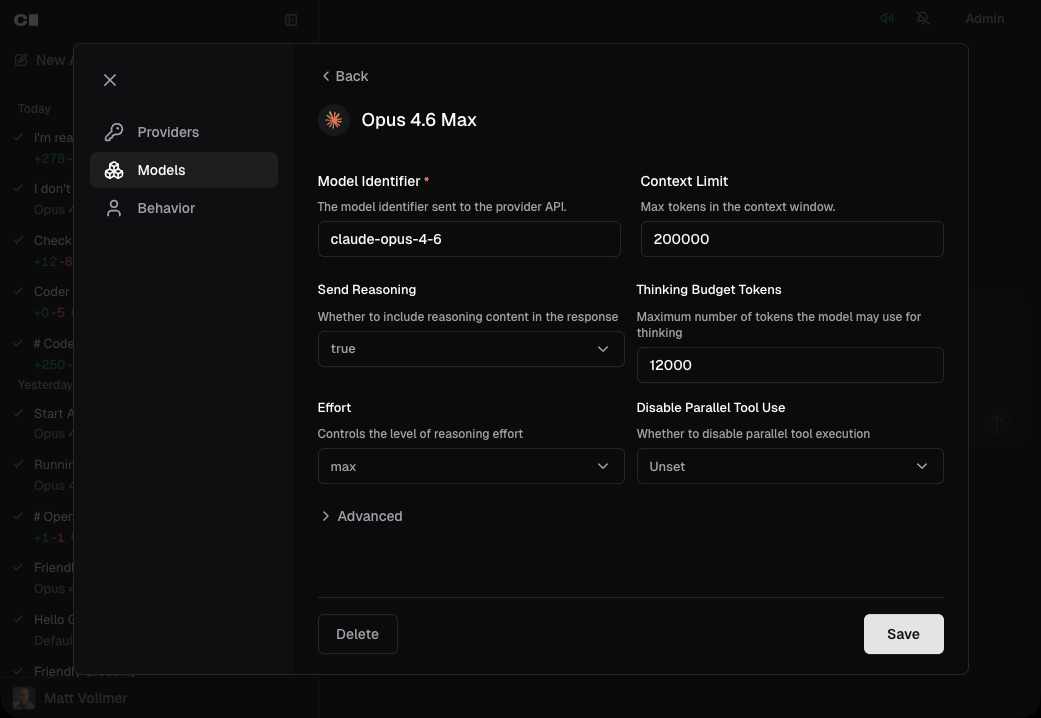Toggle the sidebar panel icon

tap(291, 20)
